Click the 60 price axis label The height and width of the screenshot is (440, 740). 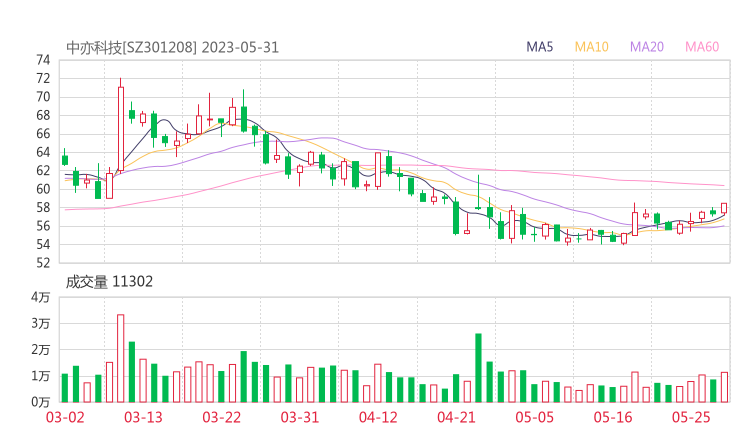coord(43,189)
